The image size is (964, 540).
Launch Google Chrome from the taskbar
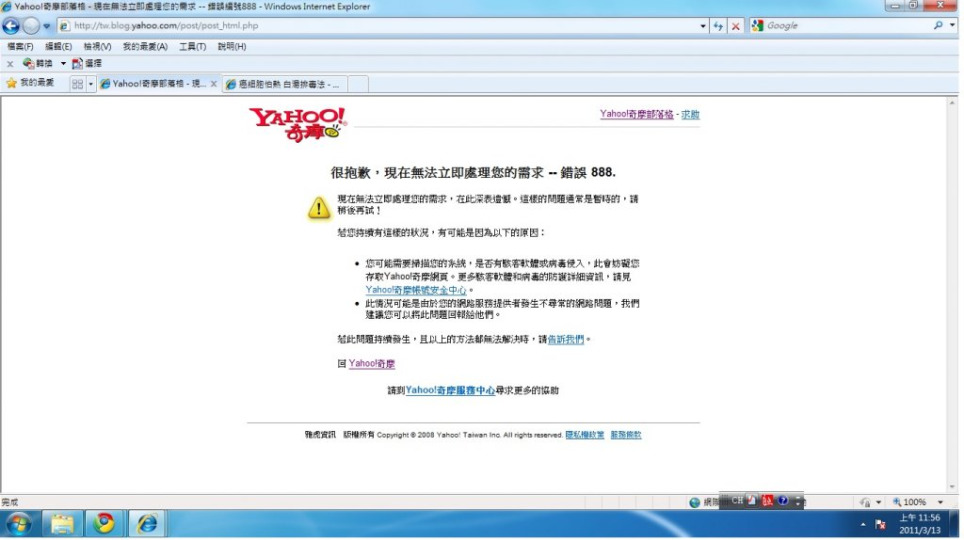104,523
